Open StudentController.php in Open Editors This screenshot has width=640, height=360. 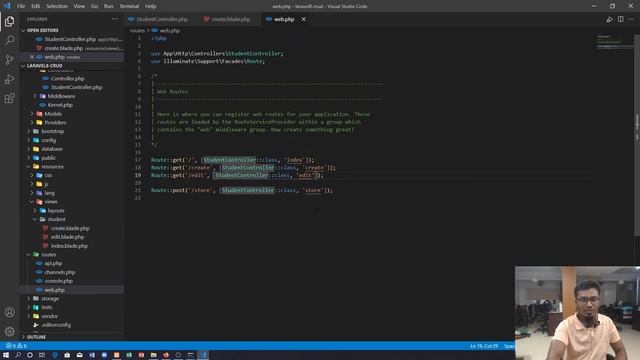[70, 39]
